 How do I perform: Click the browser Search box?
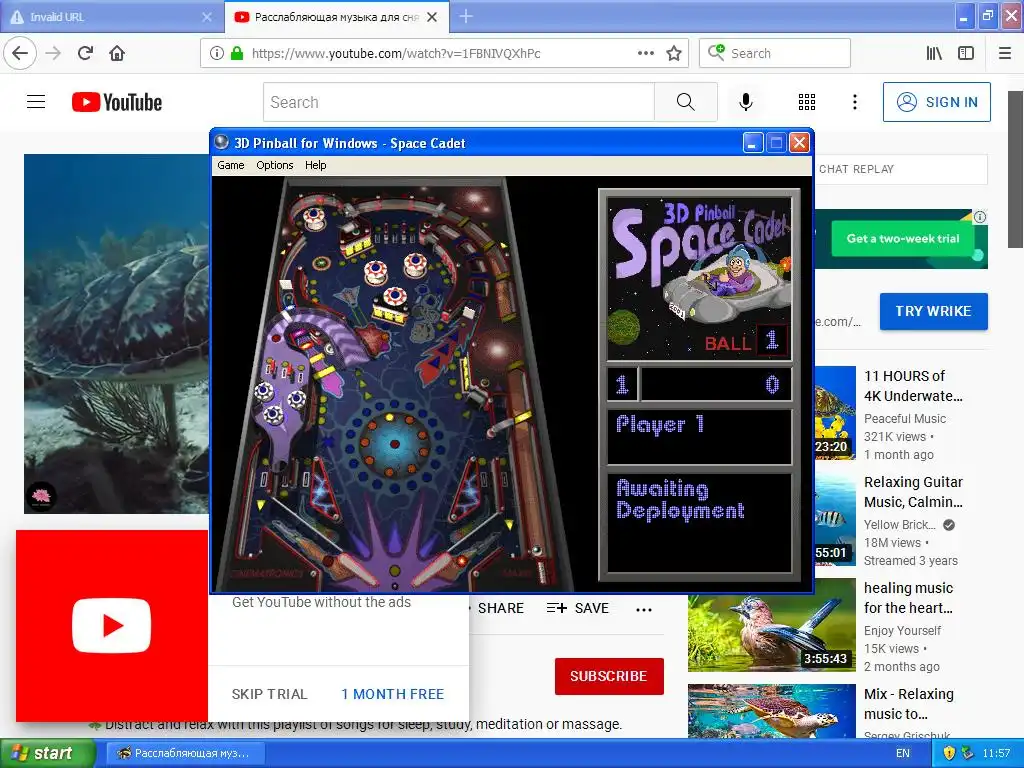[775, 53]
